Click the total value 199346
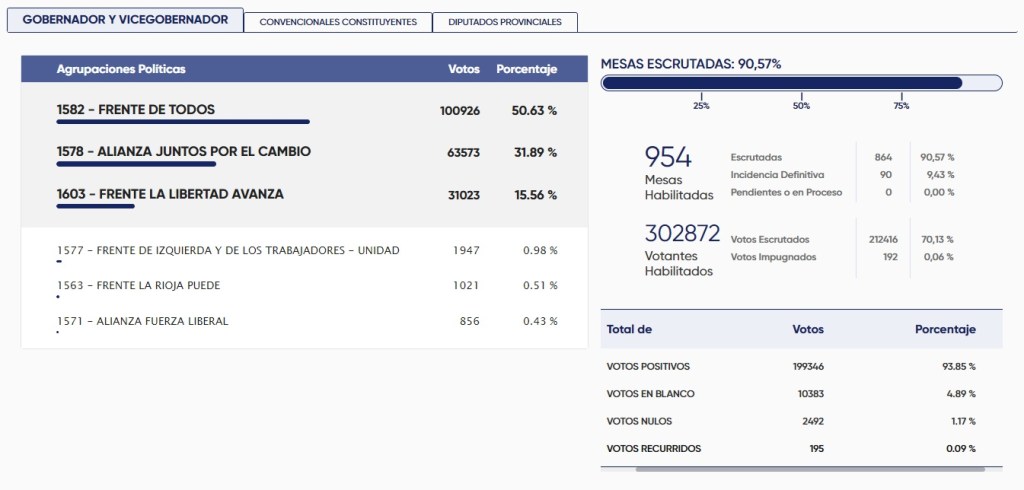Screen dimensions: 1024x490 (808, 367)
